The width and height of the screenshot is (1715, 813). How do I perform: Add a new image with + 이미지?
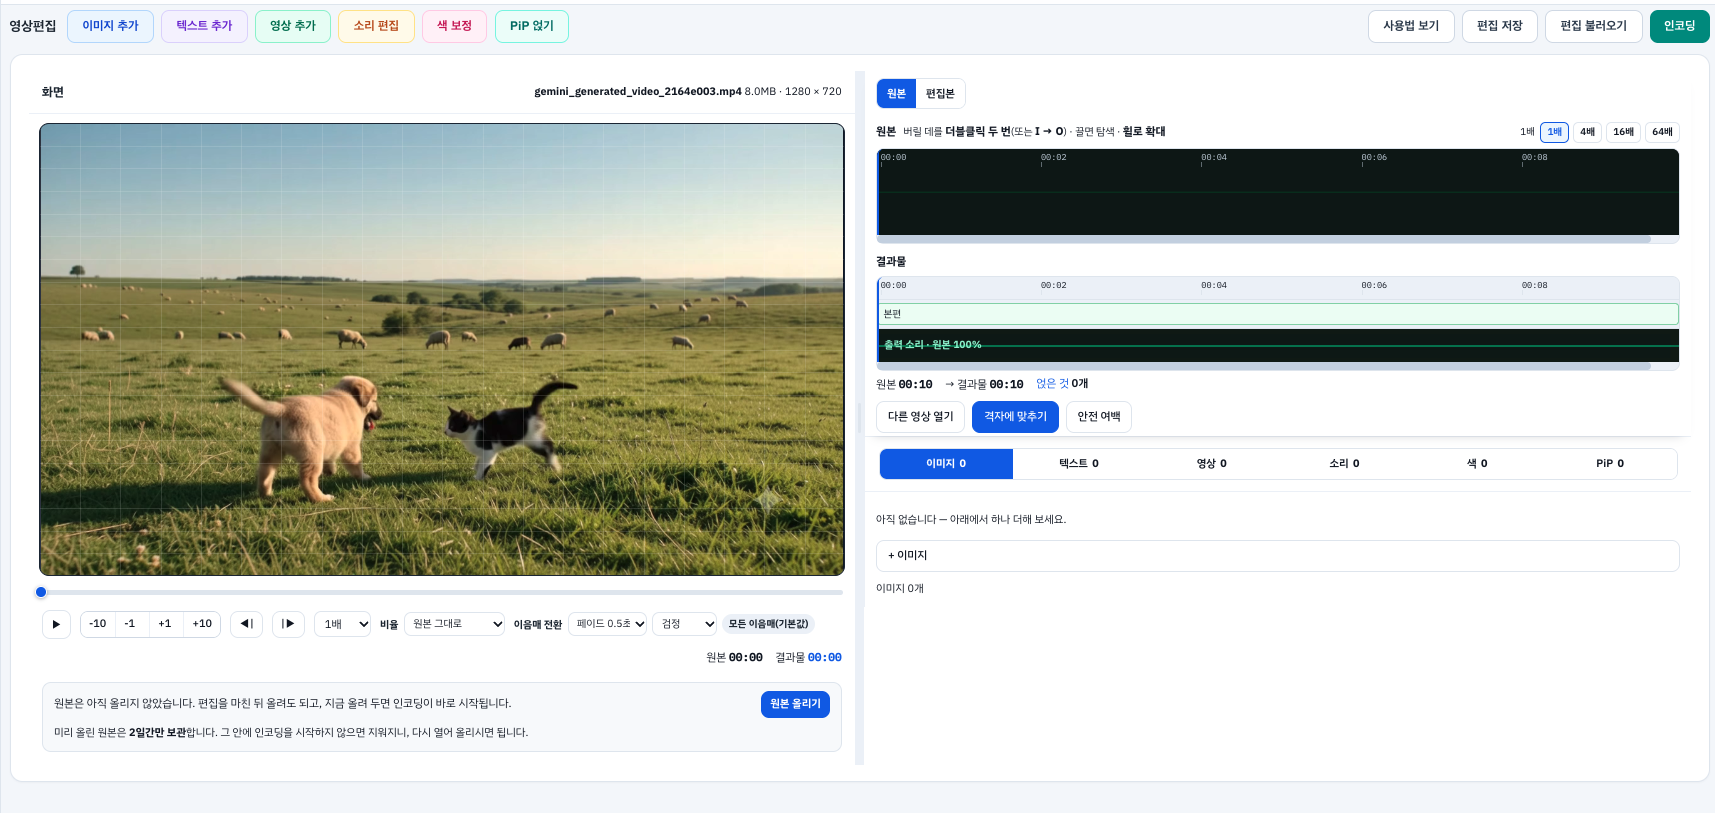tap(1277, 556)
